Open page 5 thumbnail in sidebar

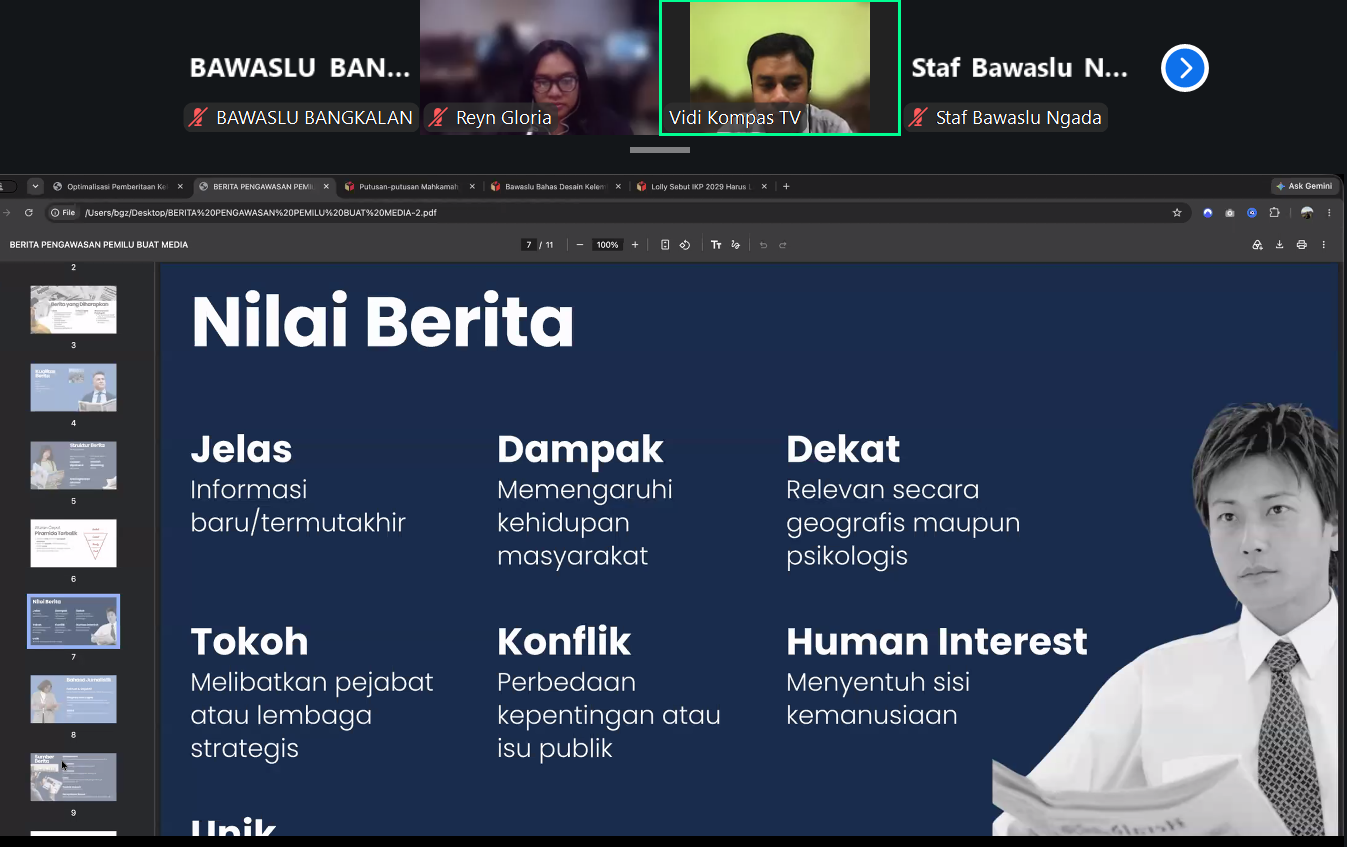[73, 465]
